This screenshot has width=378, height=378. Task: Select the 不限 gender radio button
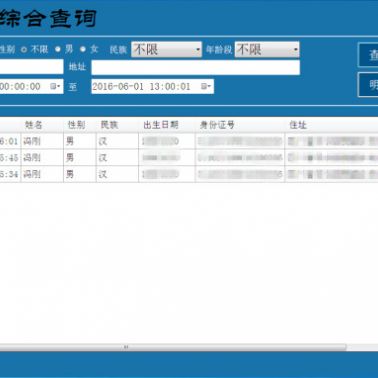(24, 50)
